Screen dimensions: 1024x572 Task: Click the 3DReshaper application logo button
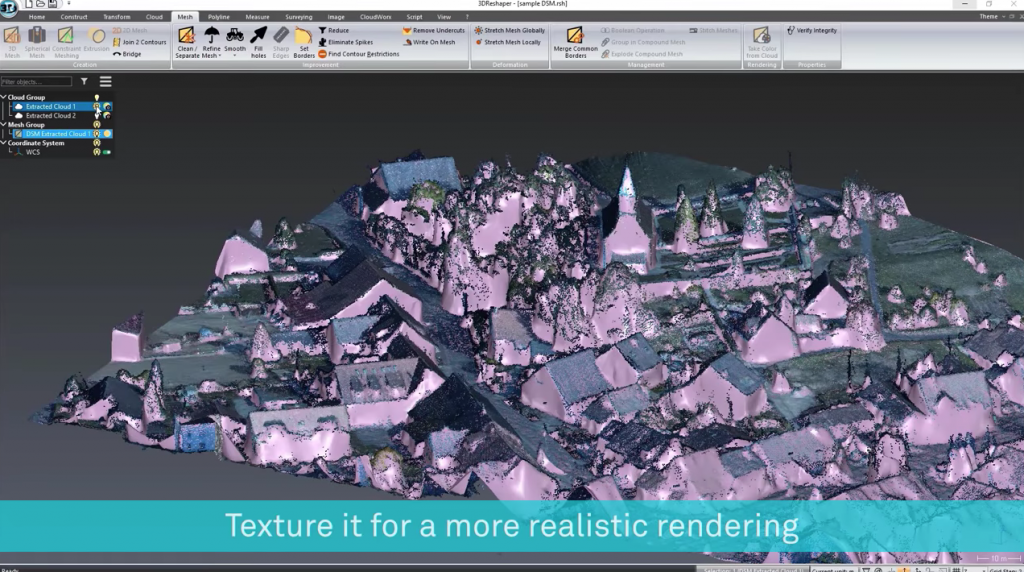pos(8,8)
